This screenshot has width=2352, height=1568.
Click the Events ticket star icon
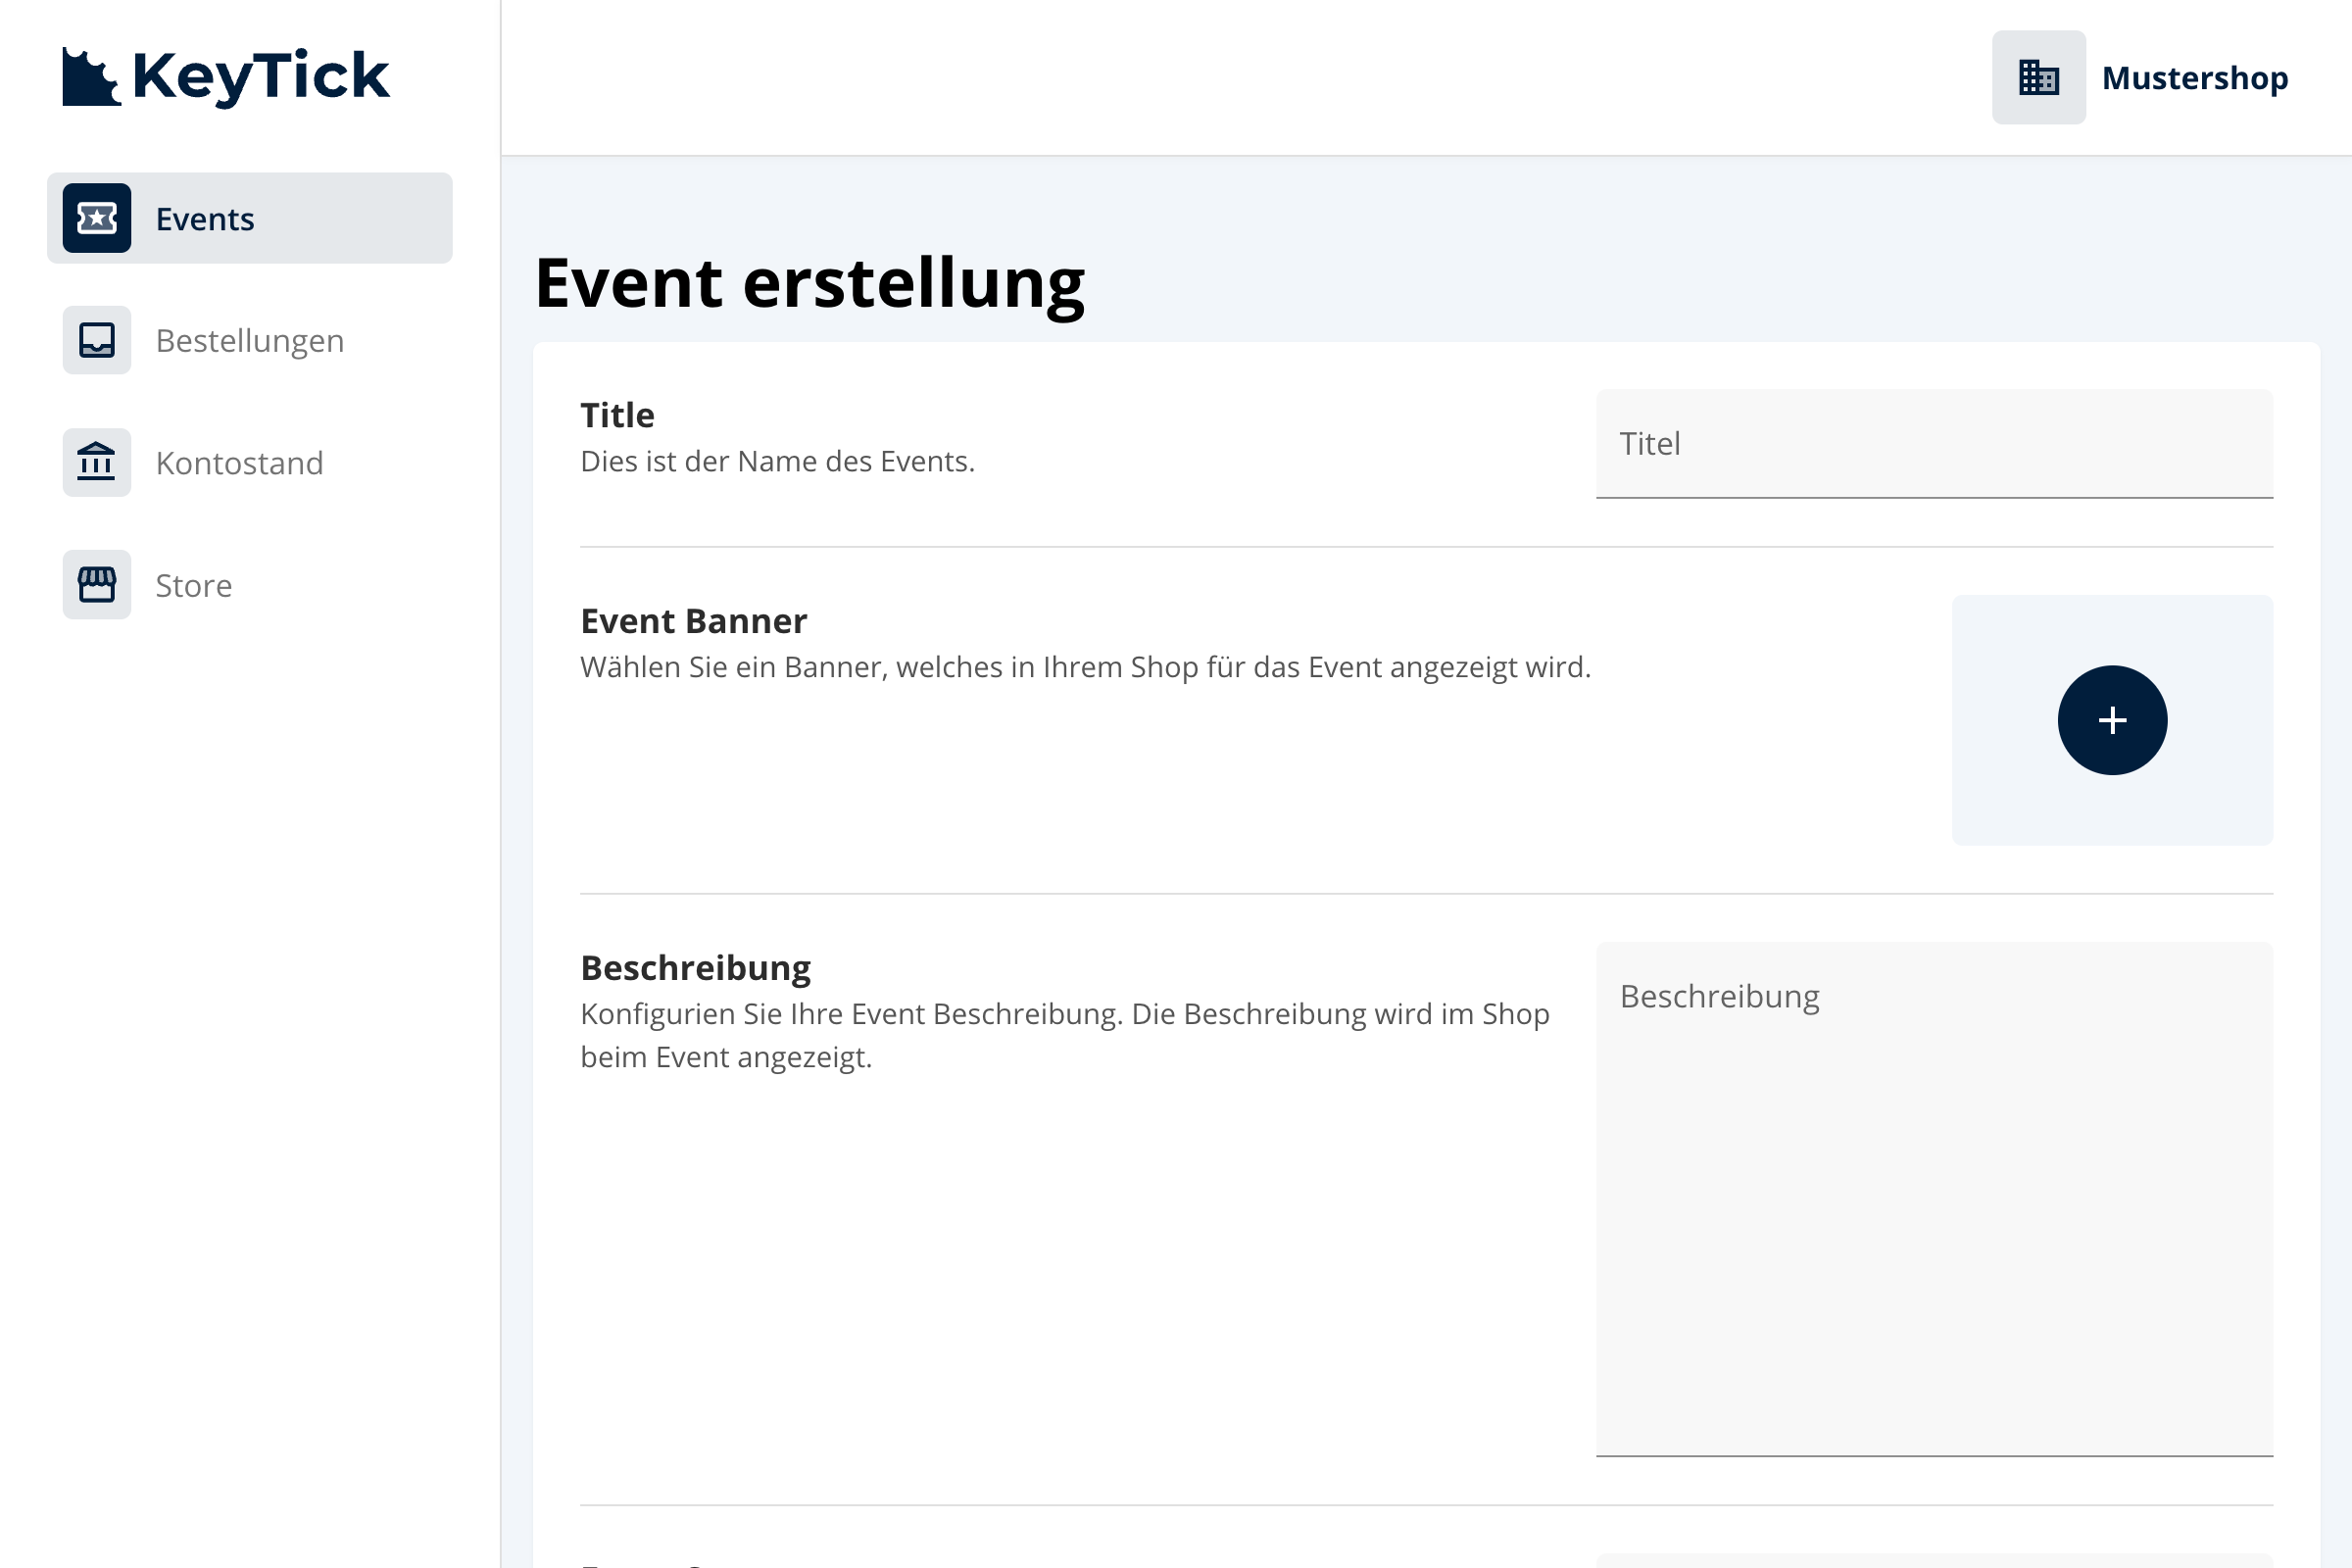click(97, 218)
